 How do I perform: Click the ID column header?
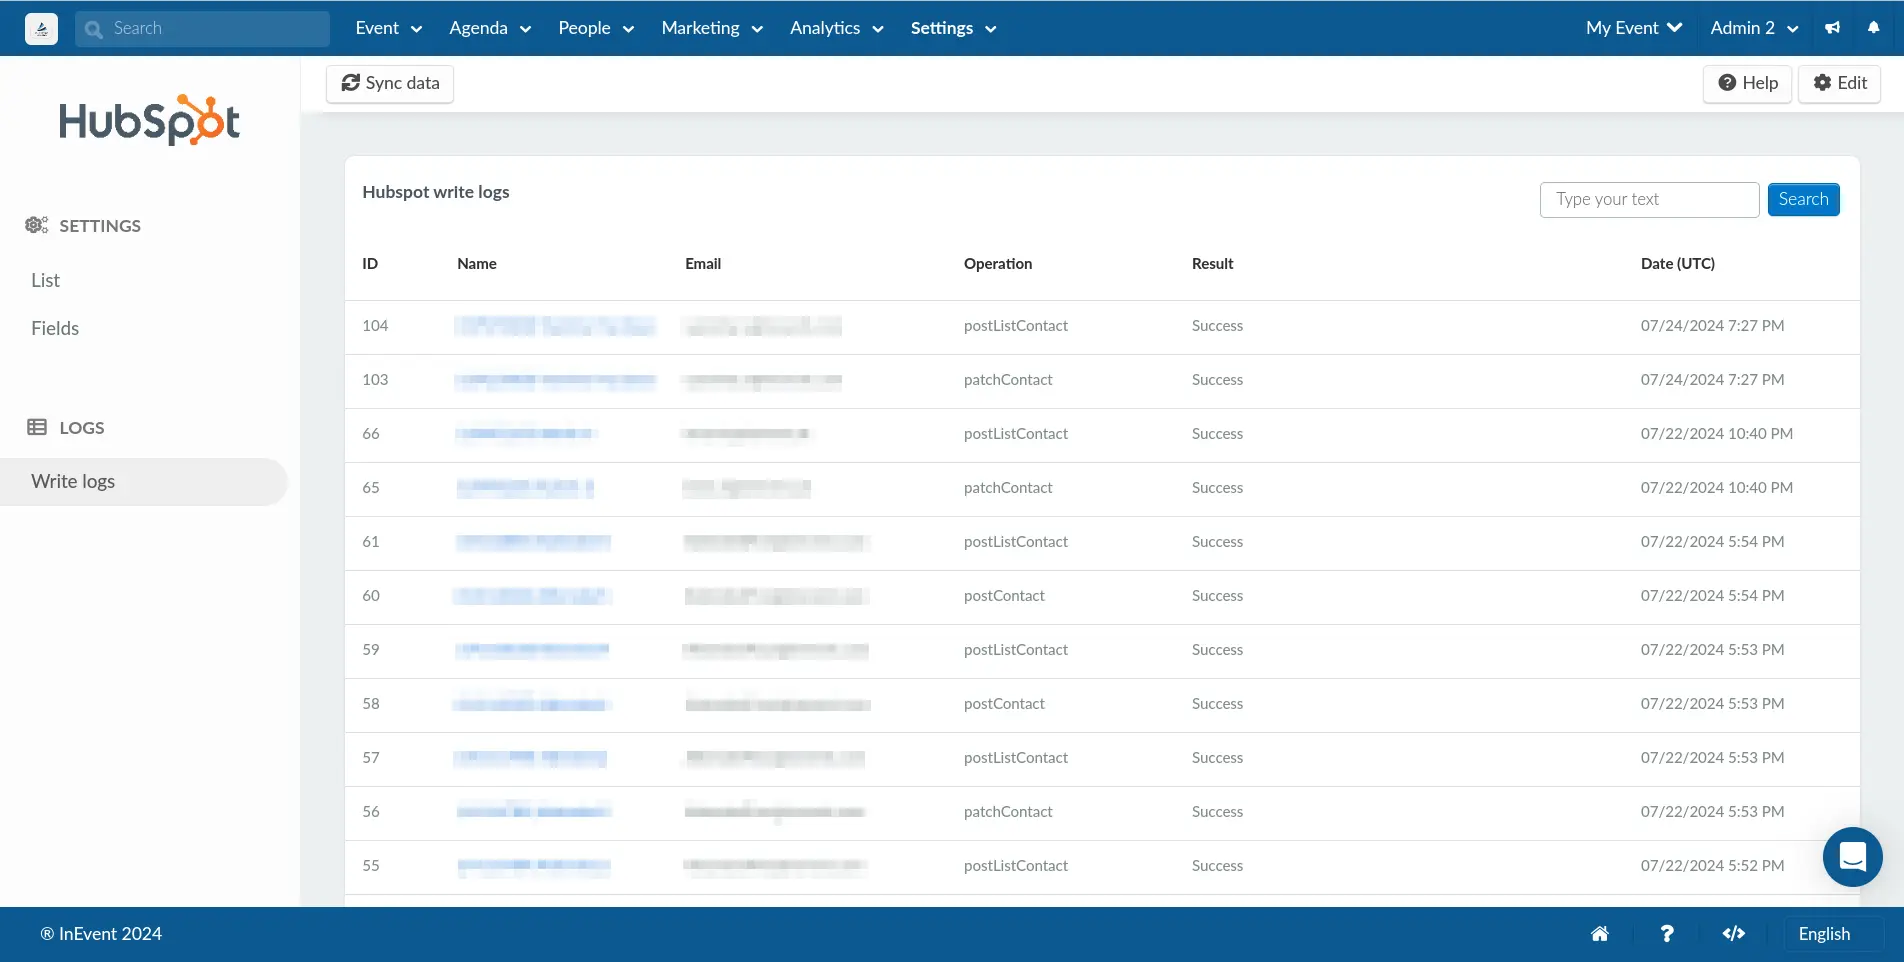coord(370,264)
